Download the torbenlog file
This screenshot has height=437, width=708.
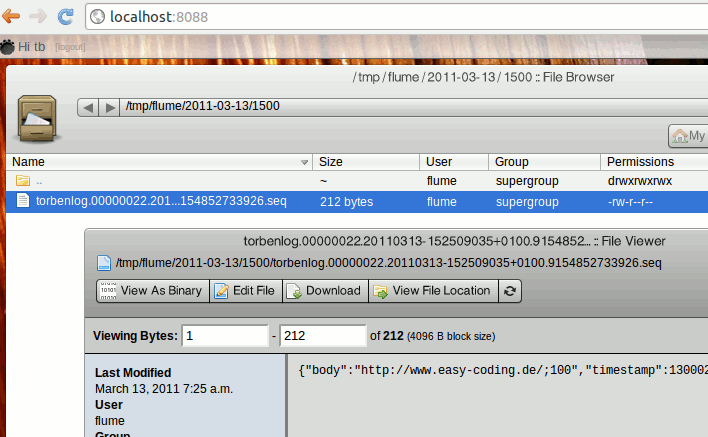click(324, 291)
